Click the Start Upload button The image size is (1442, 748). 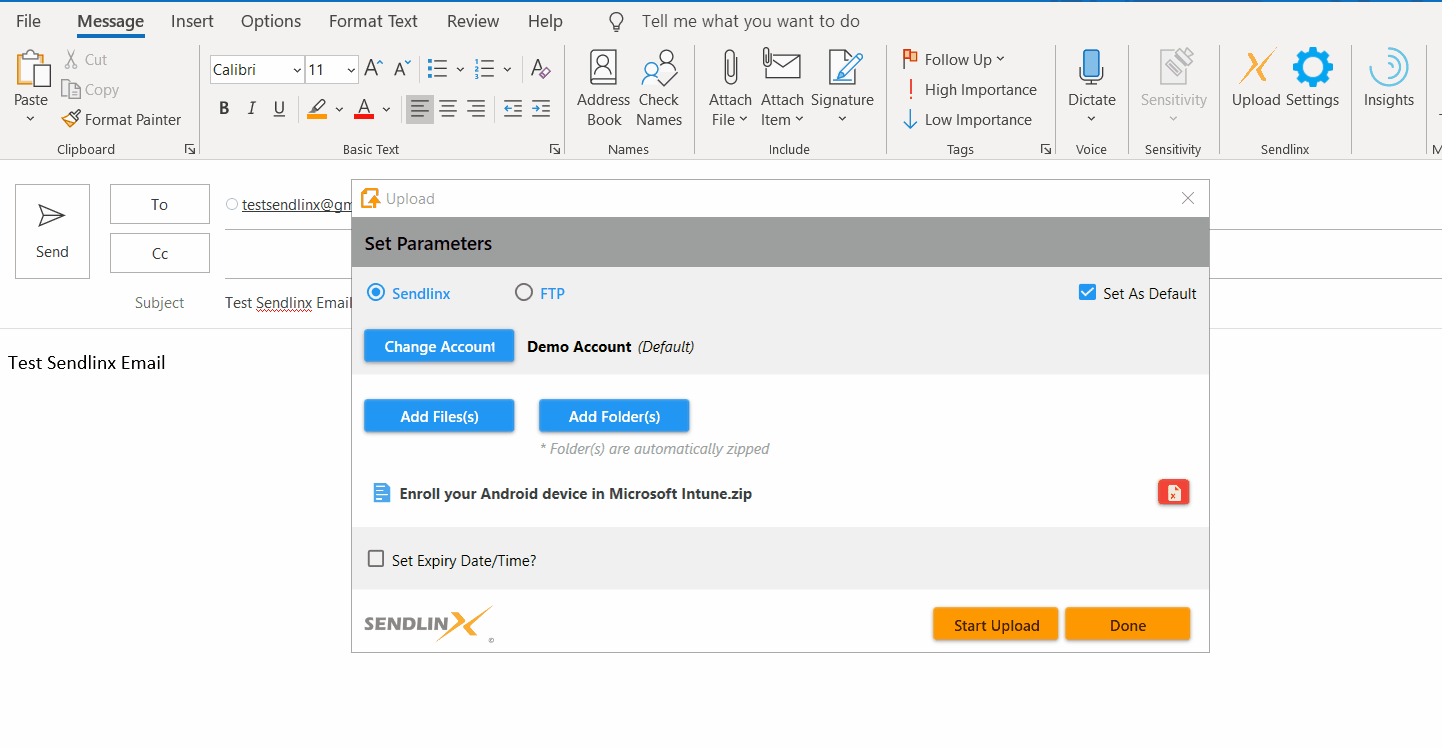point(996,625)
